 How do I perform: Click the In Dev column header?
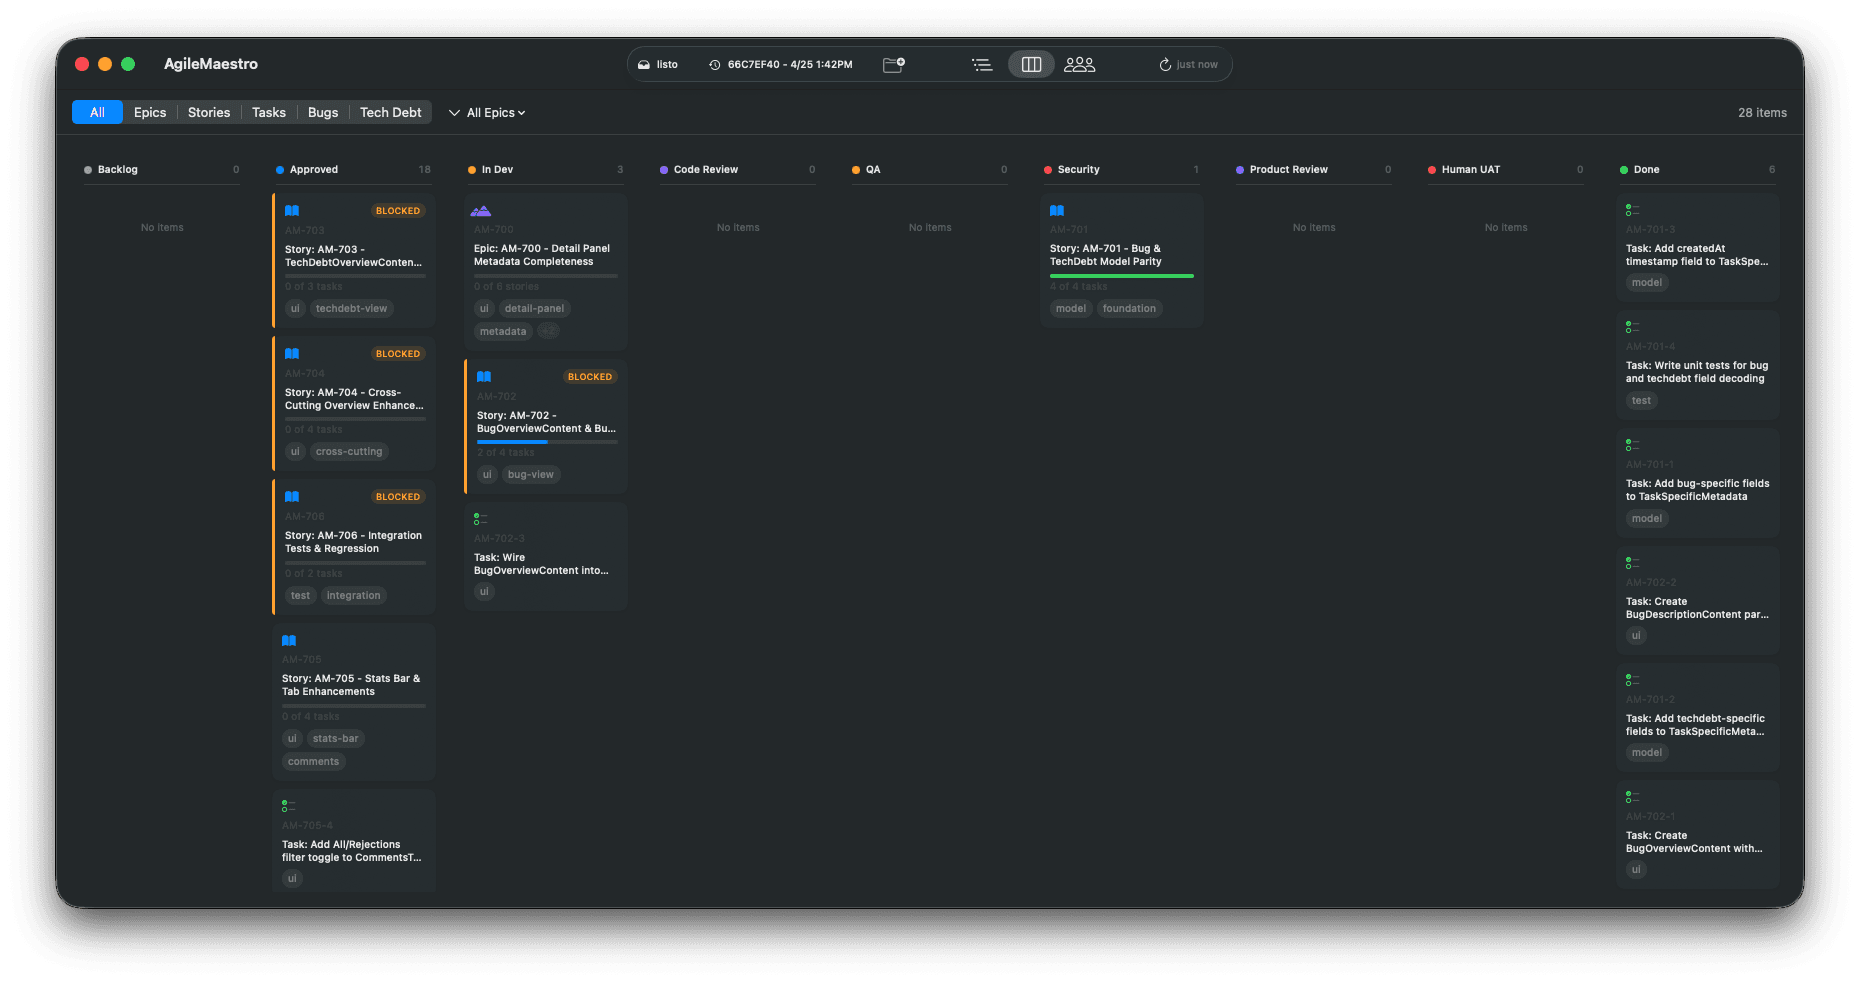[x=546, y=170]
